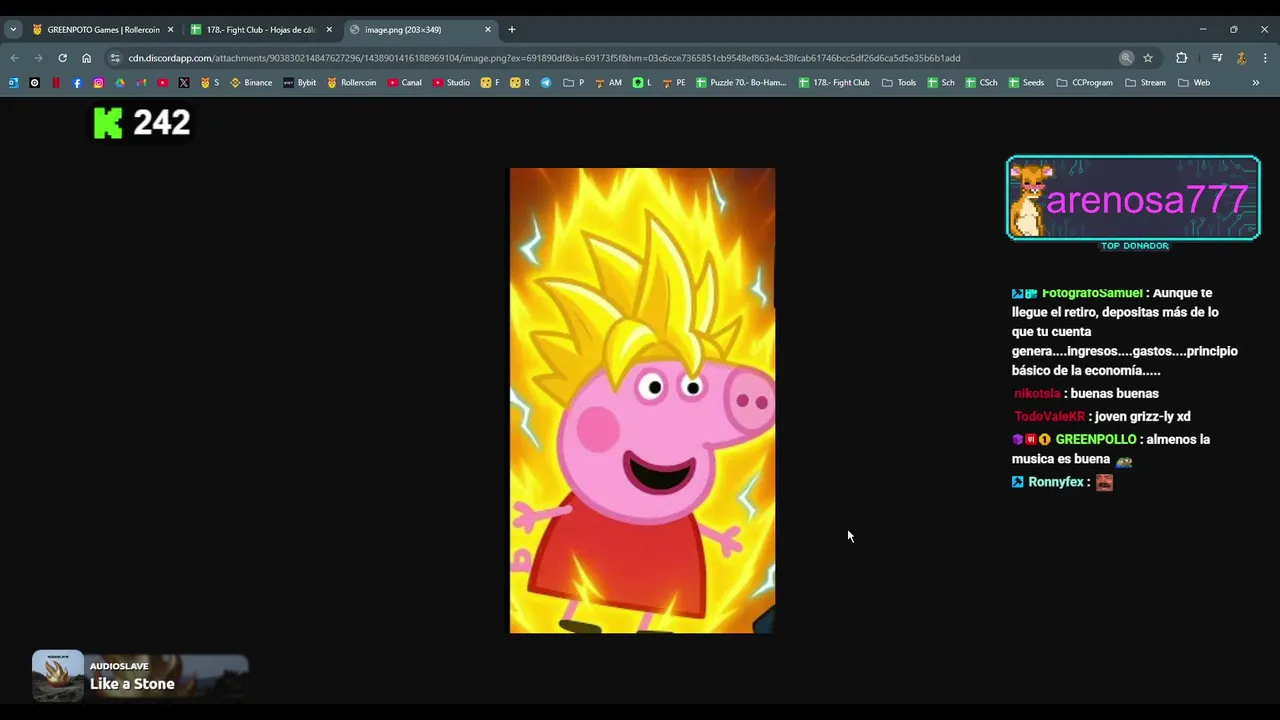Focus the address bar URL
1280x720 pixels.
tap(544, 58)
